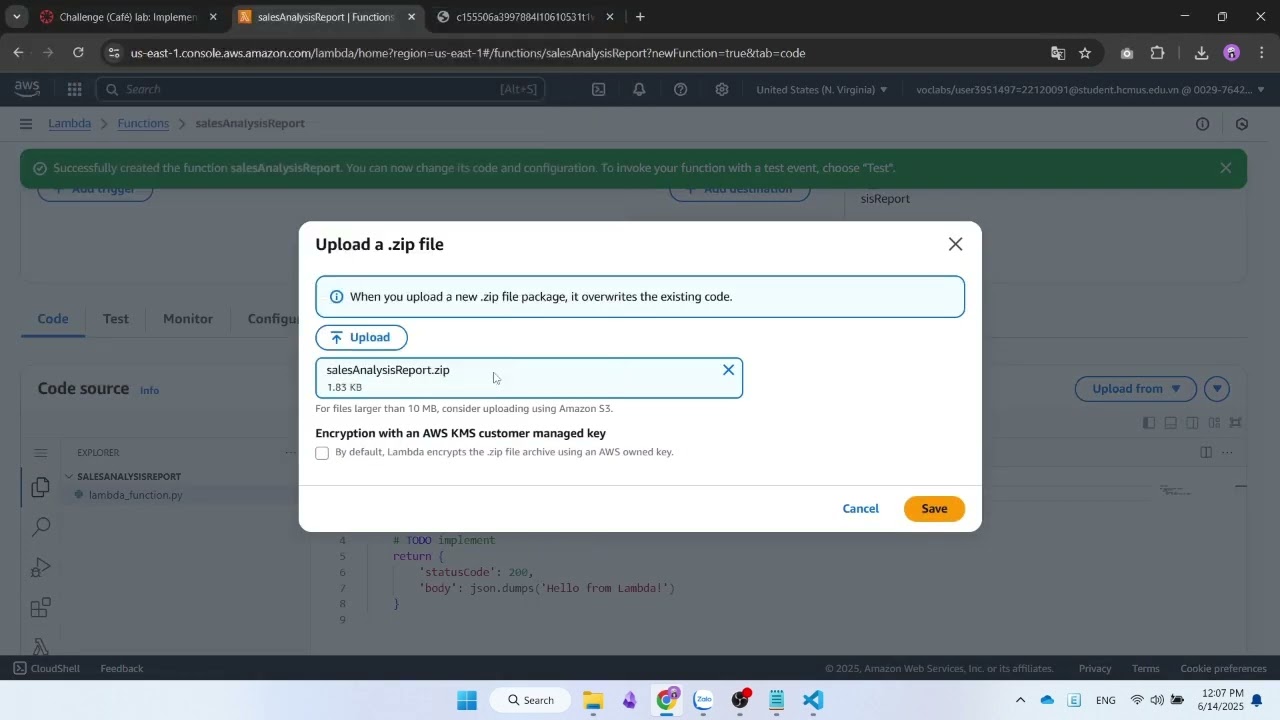Viewport: 1280px width, 720px height.
Task: Navigate to Lambda breadcrumb link
Action: 69,123
